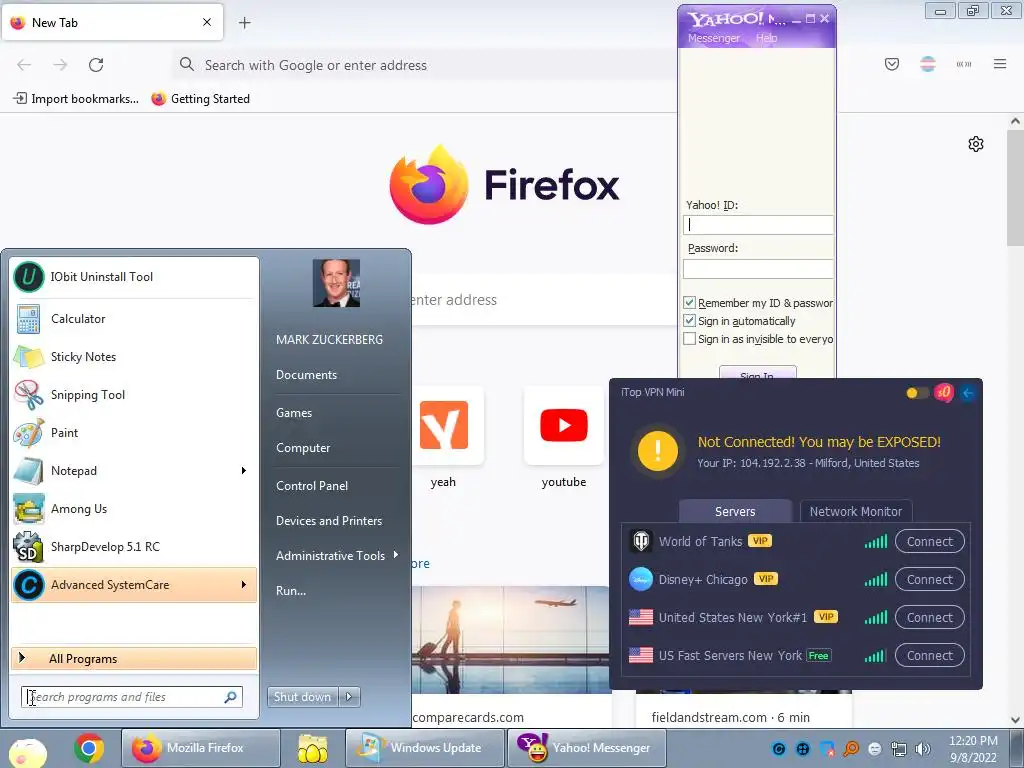This screenshot has height=768, width=1024.
Task: Connect to World of Tanks server
Action: (x=929, y=541)
